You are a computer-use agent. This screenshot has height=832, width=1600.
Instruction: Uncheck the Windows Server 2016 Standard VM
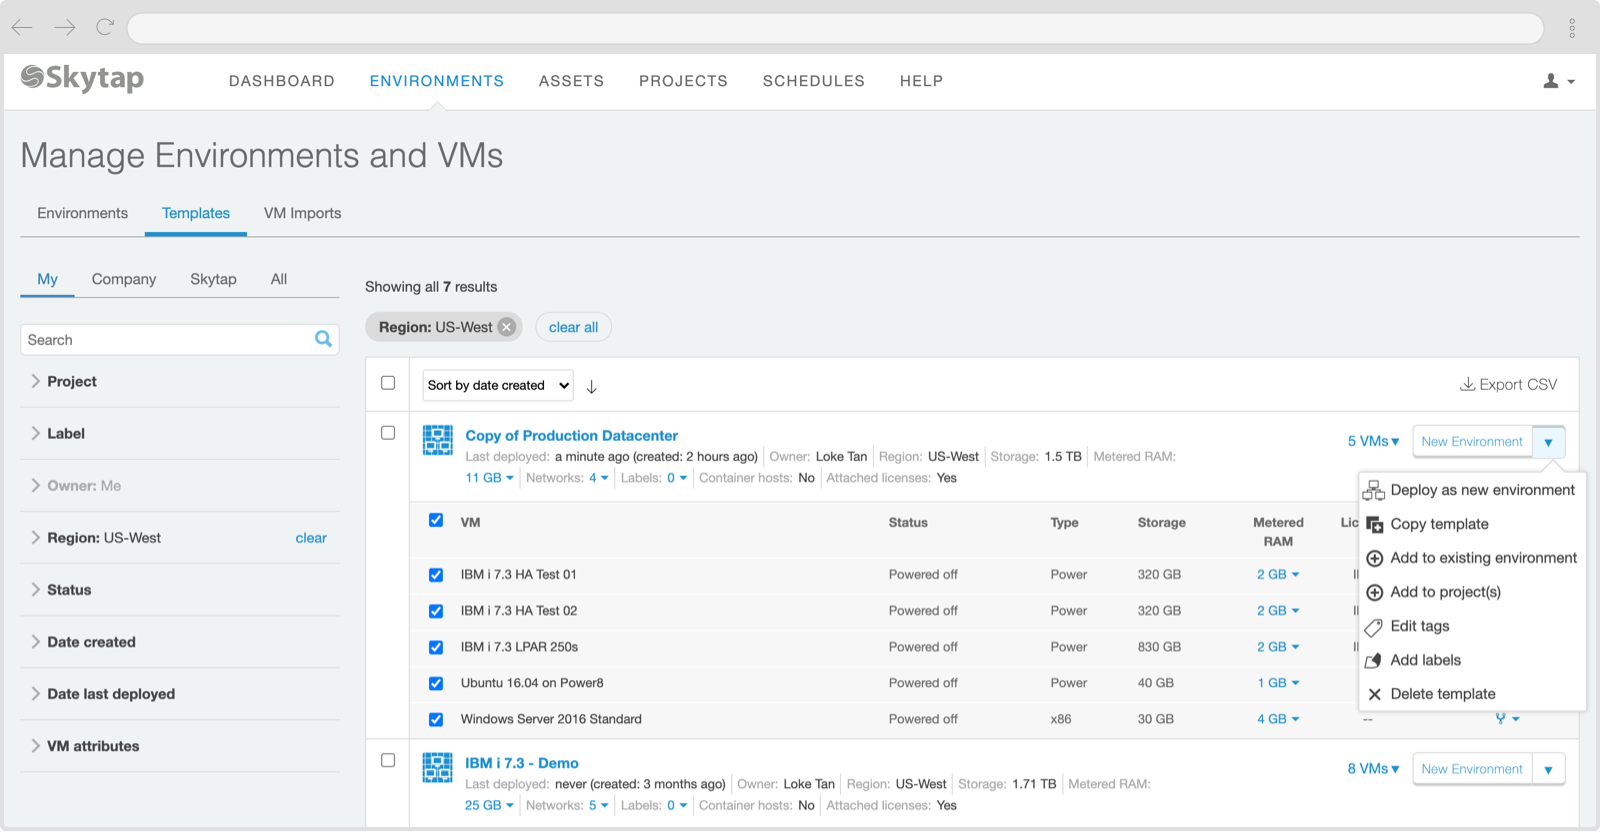[436, 719]
